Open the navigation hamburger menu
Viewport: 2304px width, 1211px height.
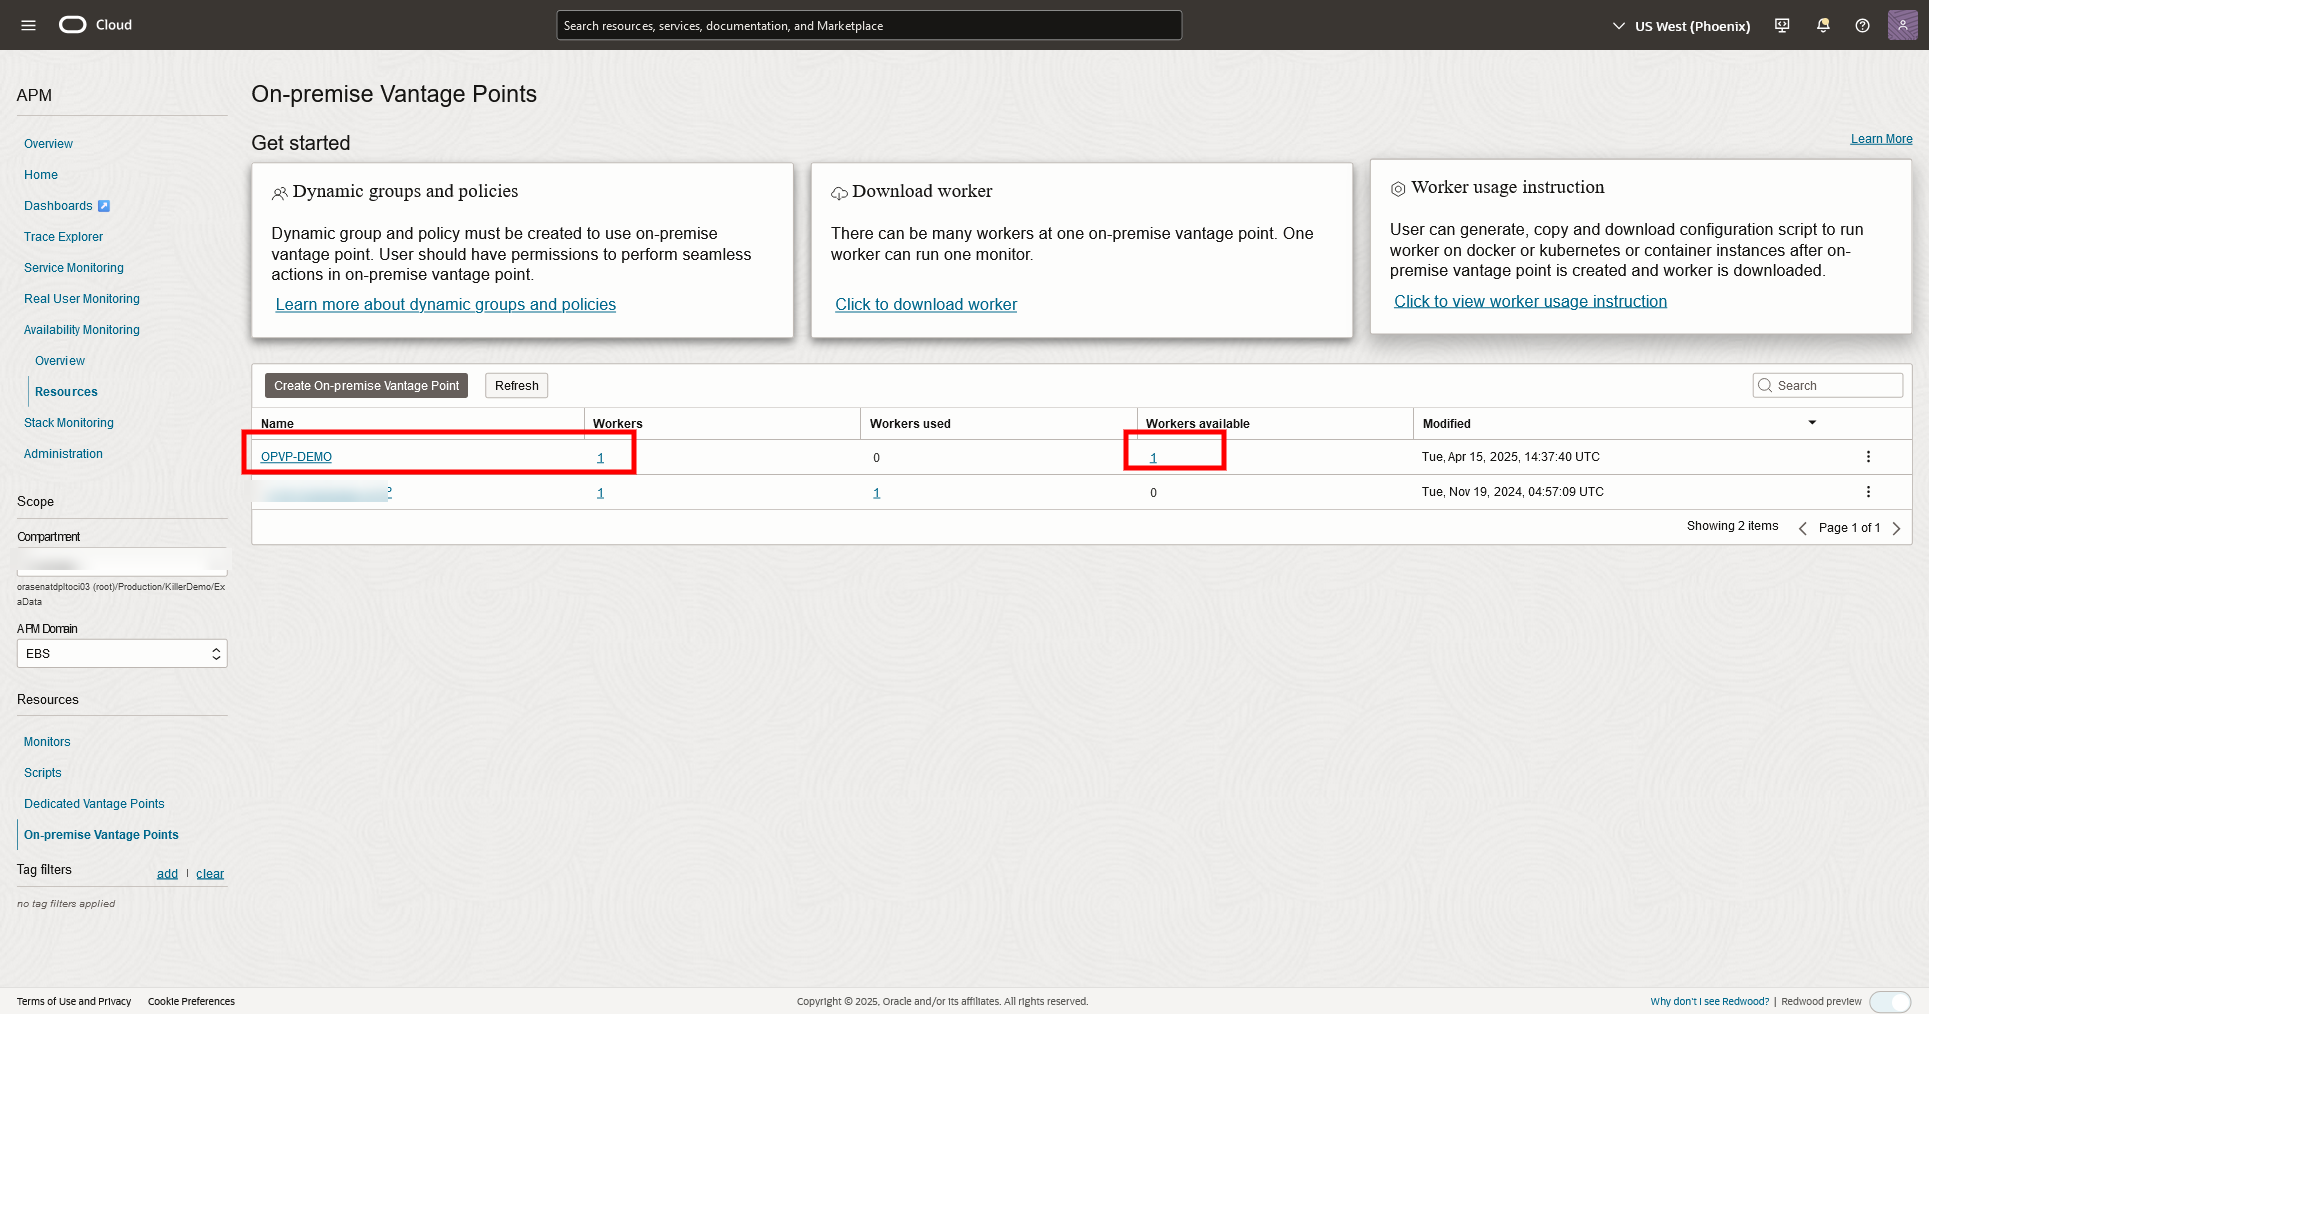tap(27, 25)
